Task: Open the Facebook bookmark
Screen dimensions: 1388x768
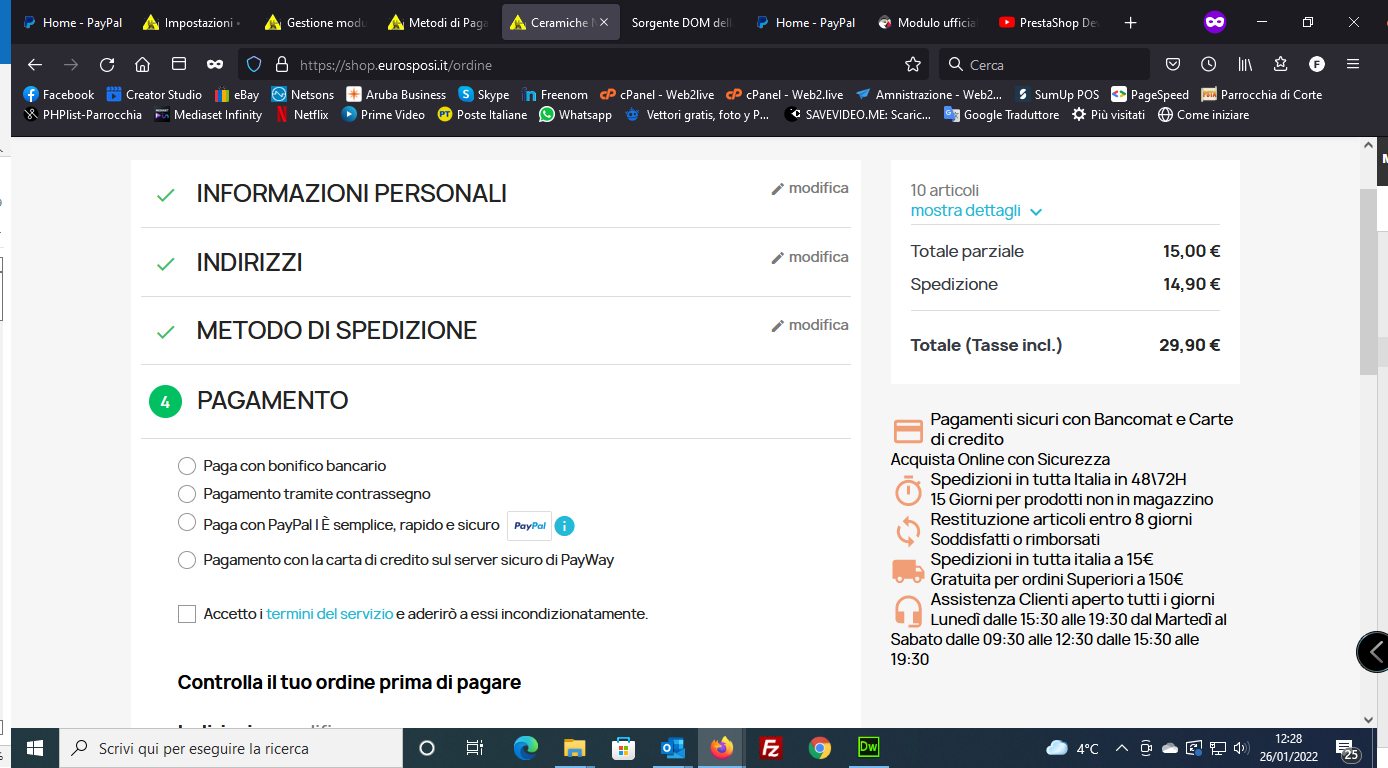Action: (x=58, y=94)
